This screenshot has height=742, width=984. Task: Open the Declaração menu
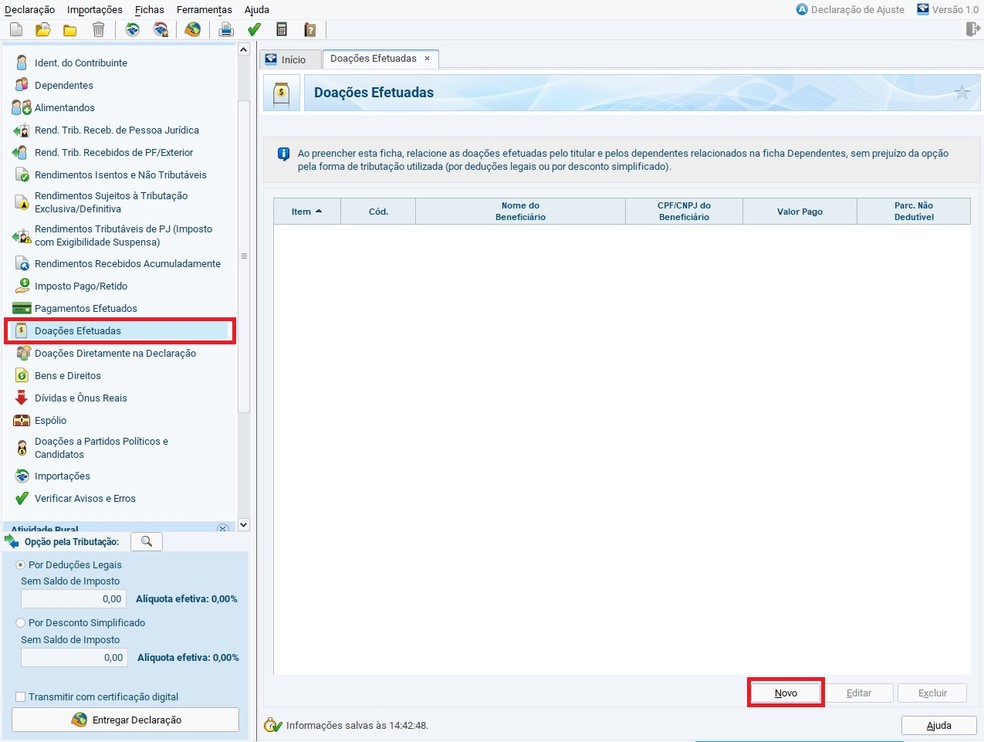[x=29, y=9]
